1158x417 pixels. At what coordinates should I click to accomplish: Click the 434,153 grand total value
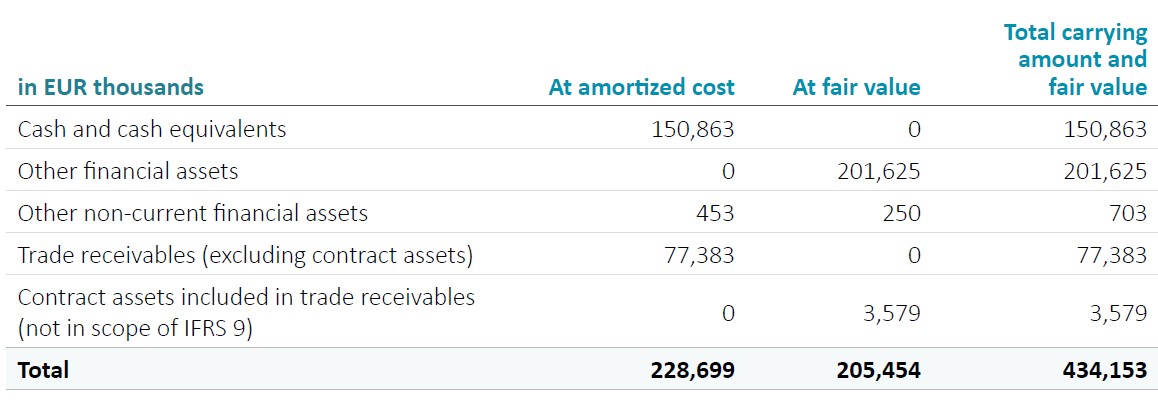[x=1104, y=370]
